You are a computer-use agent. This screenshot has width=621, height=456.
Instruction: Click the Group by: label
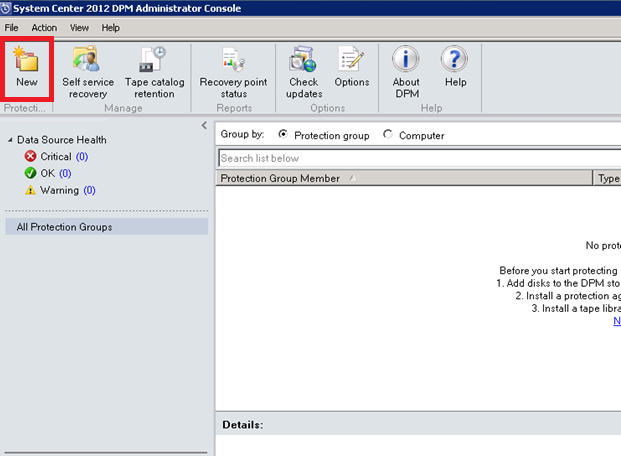tap(242, 134)
